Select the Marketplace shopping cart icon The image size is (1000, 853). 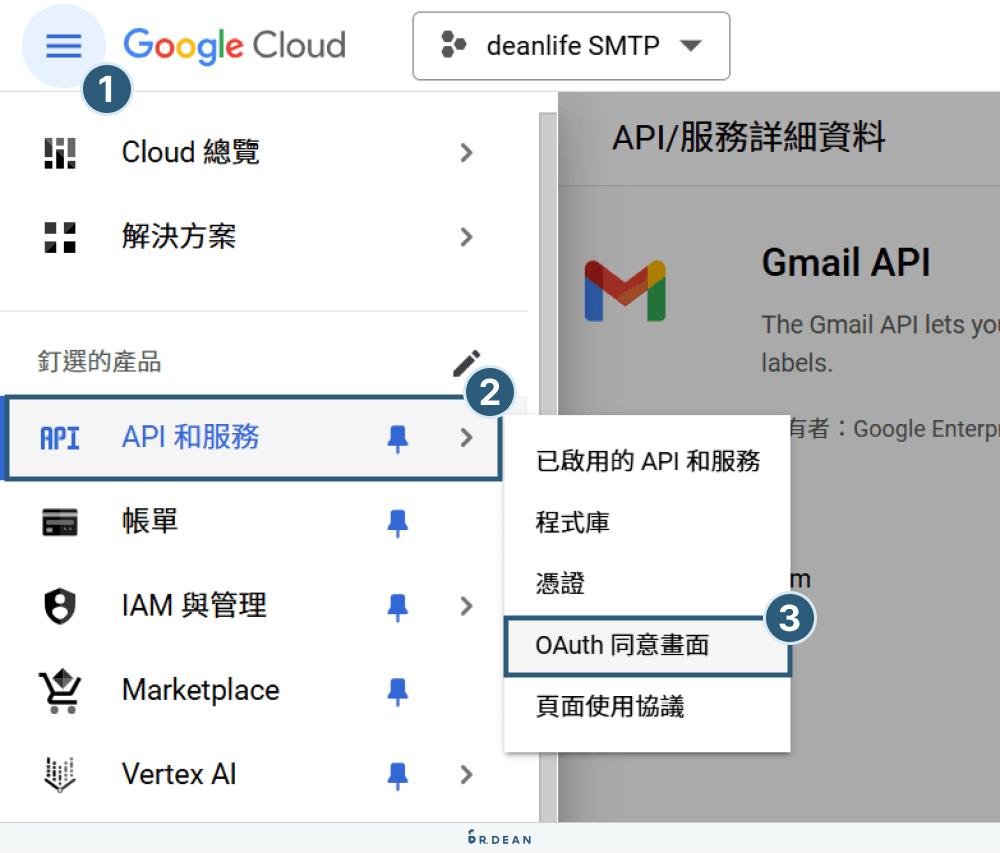[x=61, y=690]
